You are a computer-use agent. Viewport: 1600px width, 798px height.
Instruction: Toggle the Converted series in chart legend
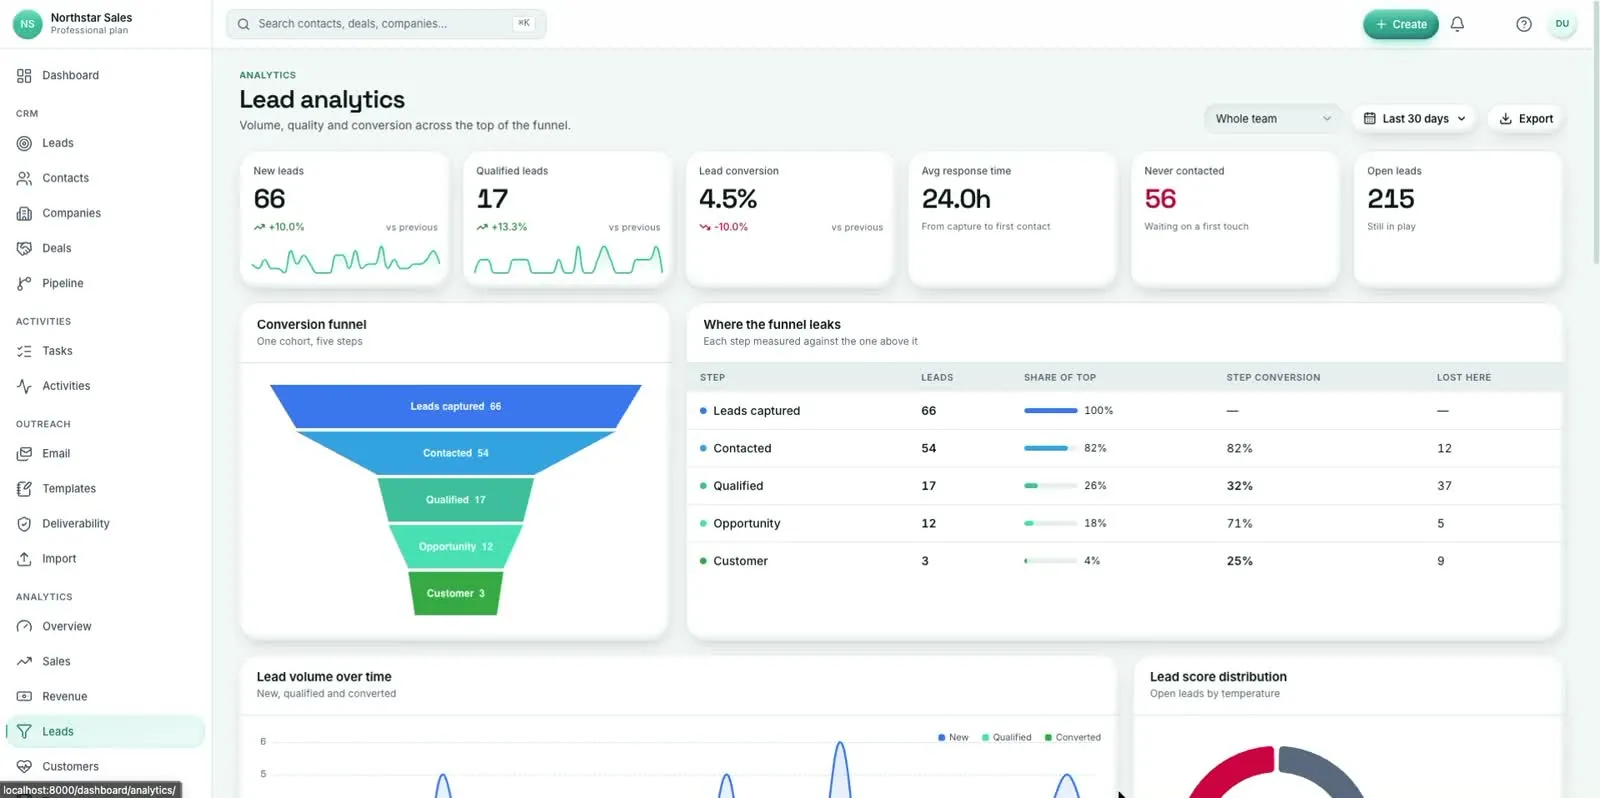coord(1072,738)
